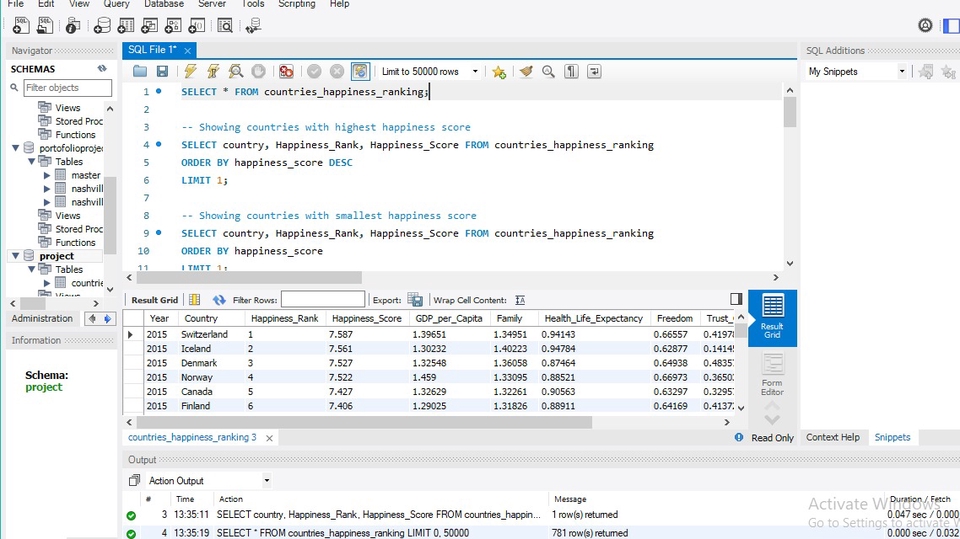Toggle result grid field types icon
Viewport: 960px width, 539px height.
click(194, 300)
